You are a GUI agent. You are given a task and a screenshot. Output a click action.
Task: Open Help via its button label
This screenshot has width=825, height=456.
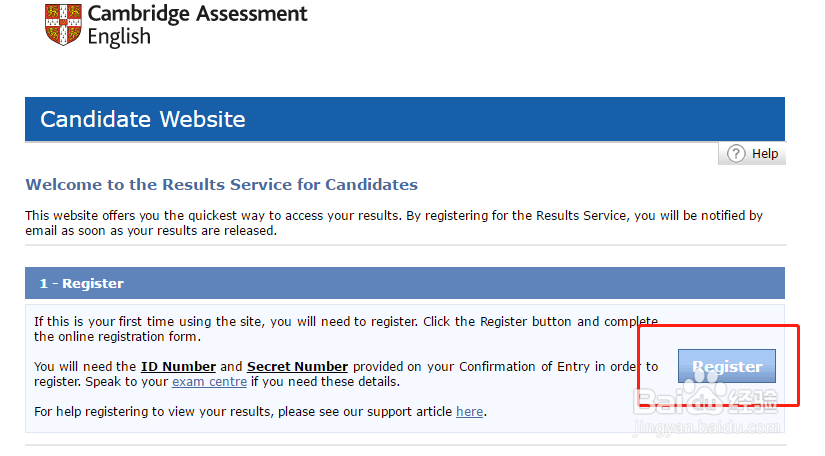[x=764, y=154]
